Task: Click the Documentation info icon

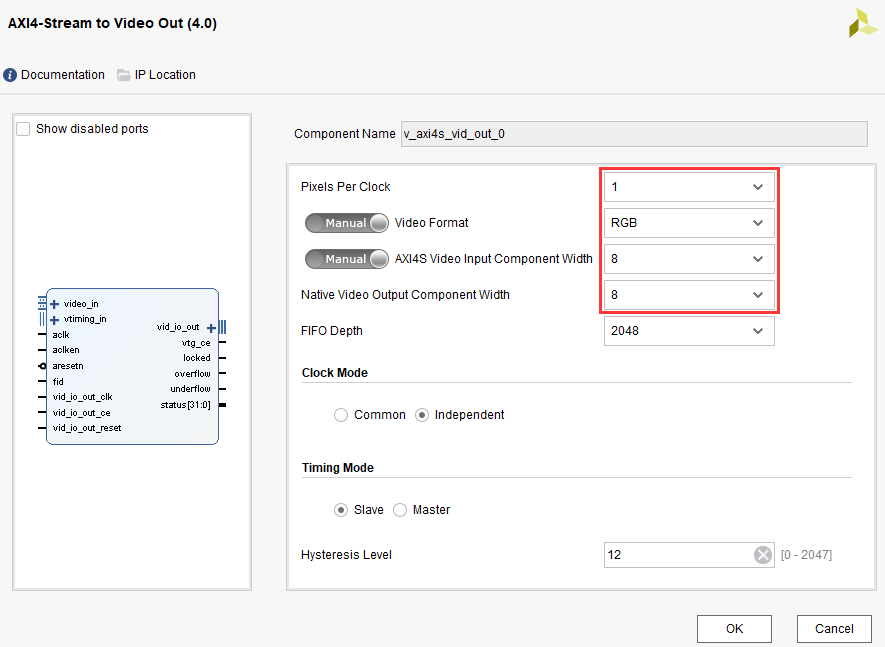Action: pyautogui.click(x=11, y=75)
